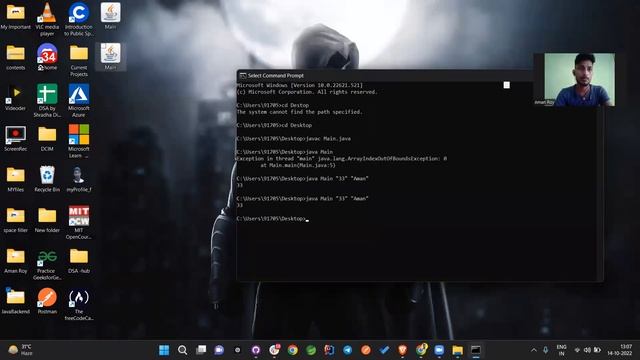Open the contents folder on desktop
This screenshot has height=360, width=640.
click(x=16, y=57)
